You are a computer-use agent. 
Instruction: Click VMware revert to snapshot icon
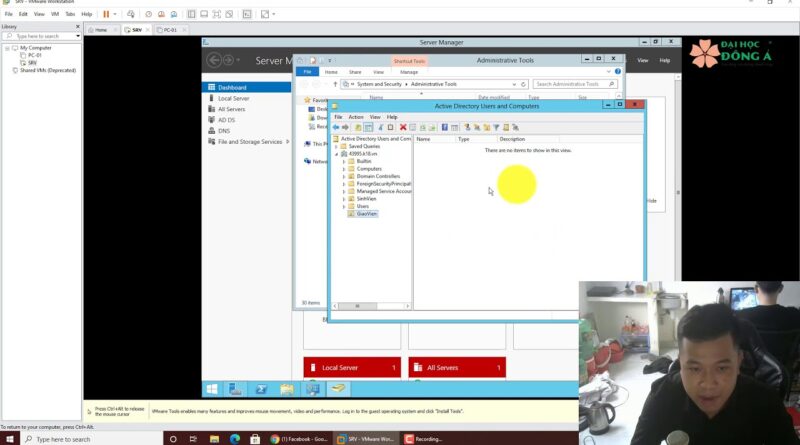click(161, 14)
